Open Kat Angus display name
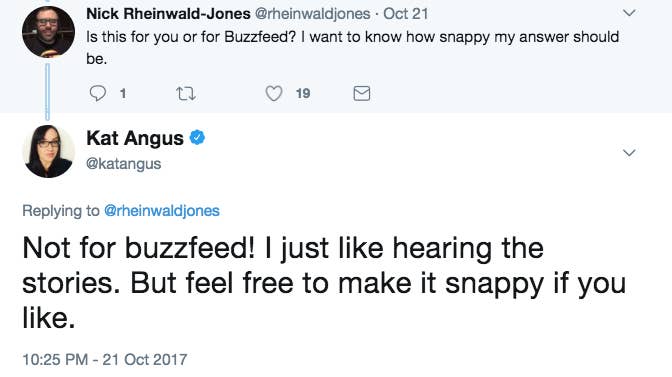The image size is (672, 377). coord(135,138)
